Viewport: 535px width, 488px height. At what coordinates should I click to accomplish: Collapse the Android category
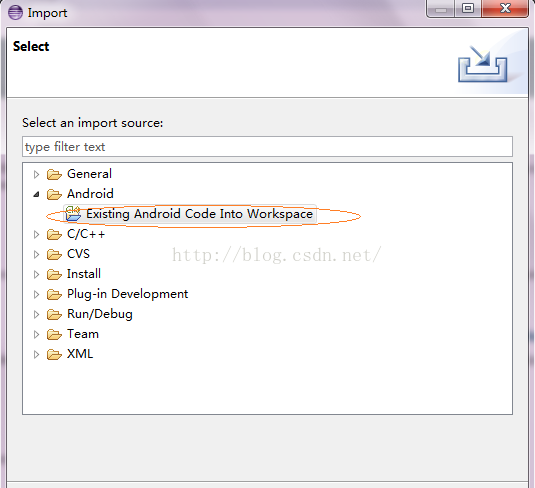click(36, 195)
